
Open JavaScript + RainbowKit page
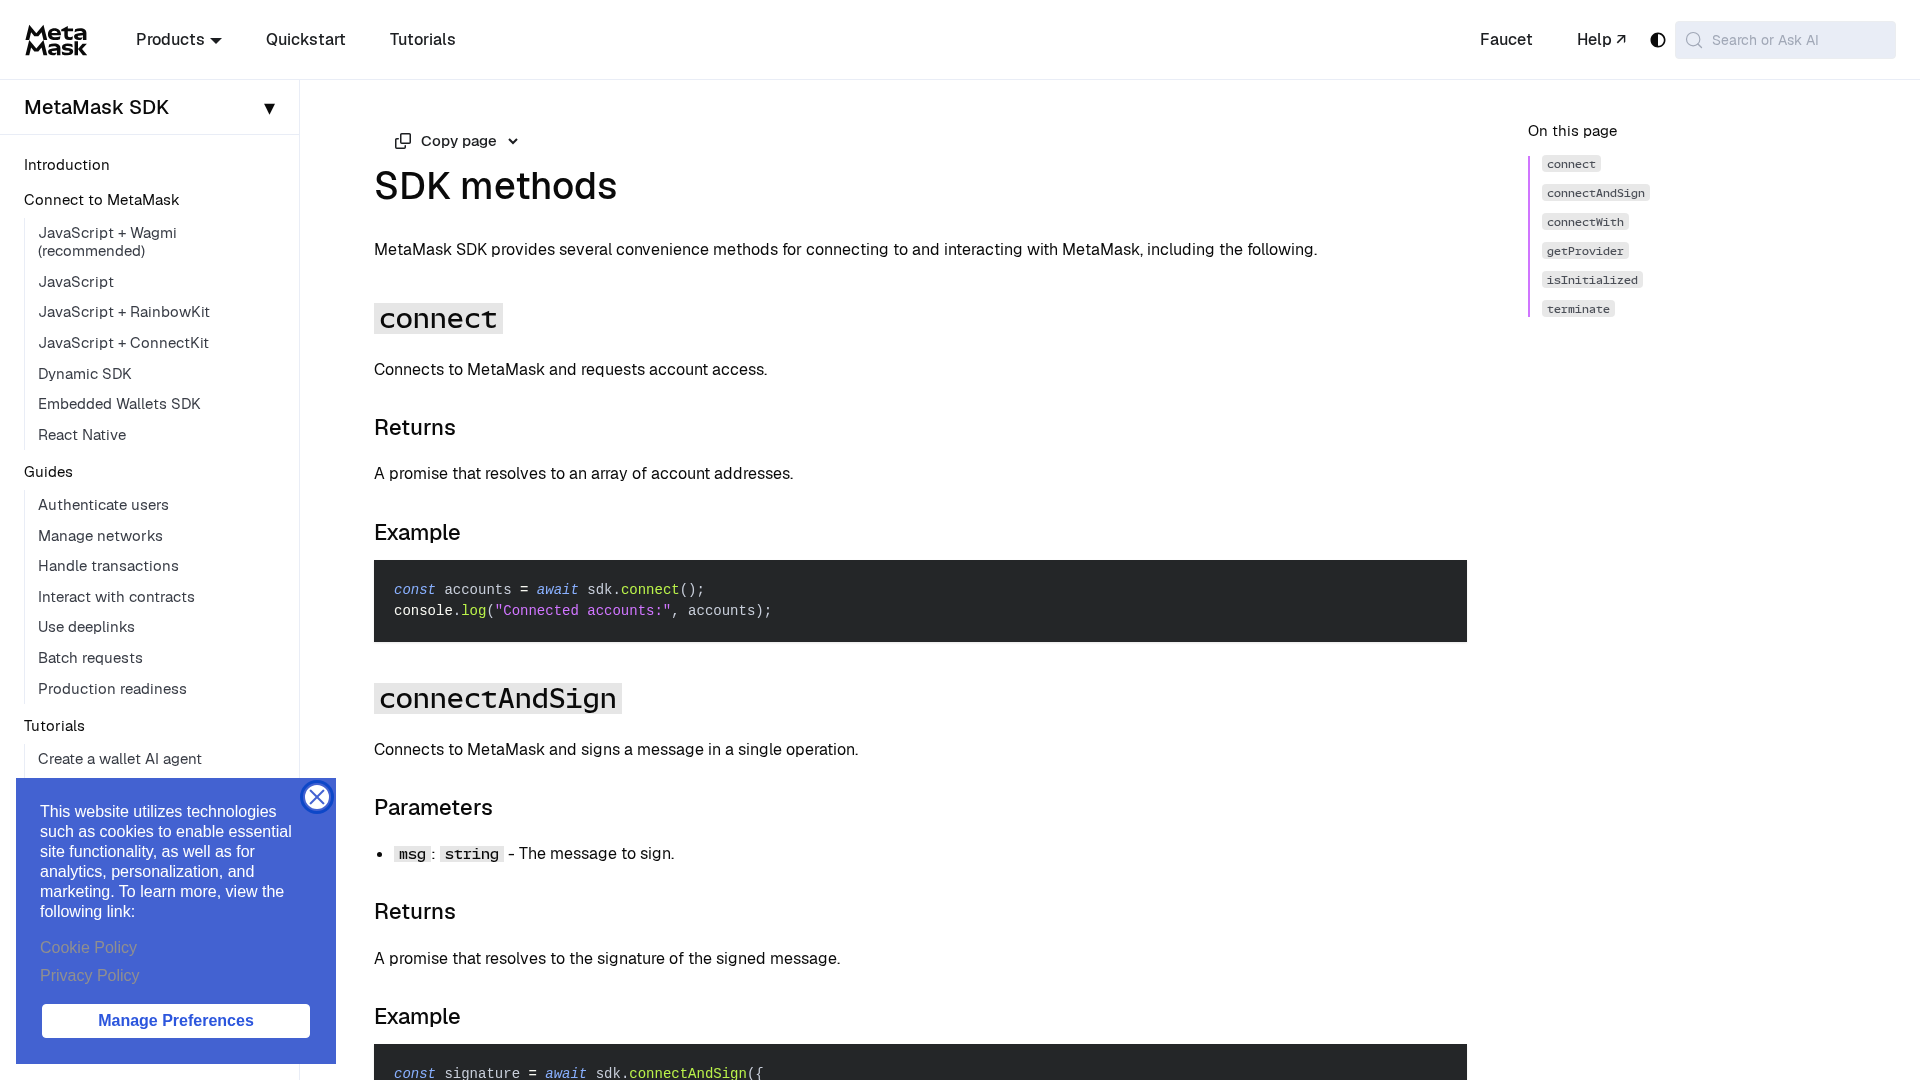tap(124, 312)
